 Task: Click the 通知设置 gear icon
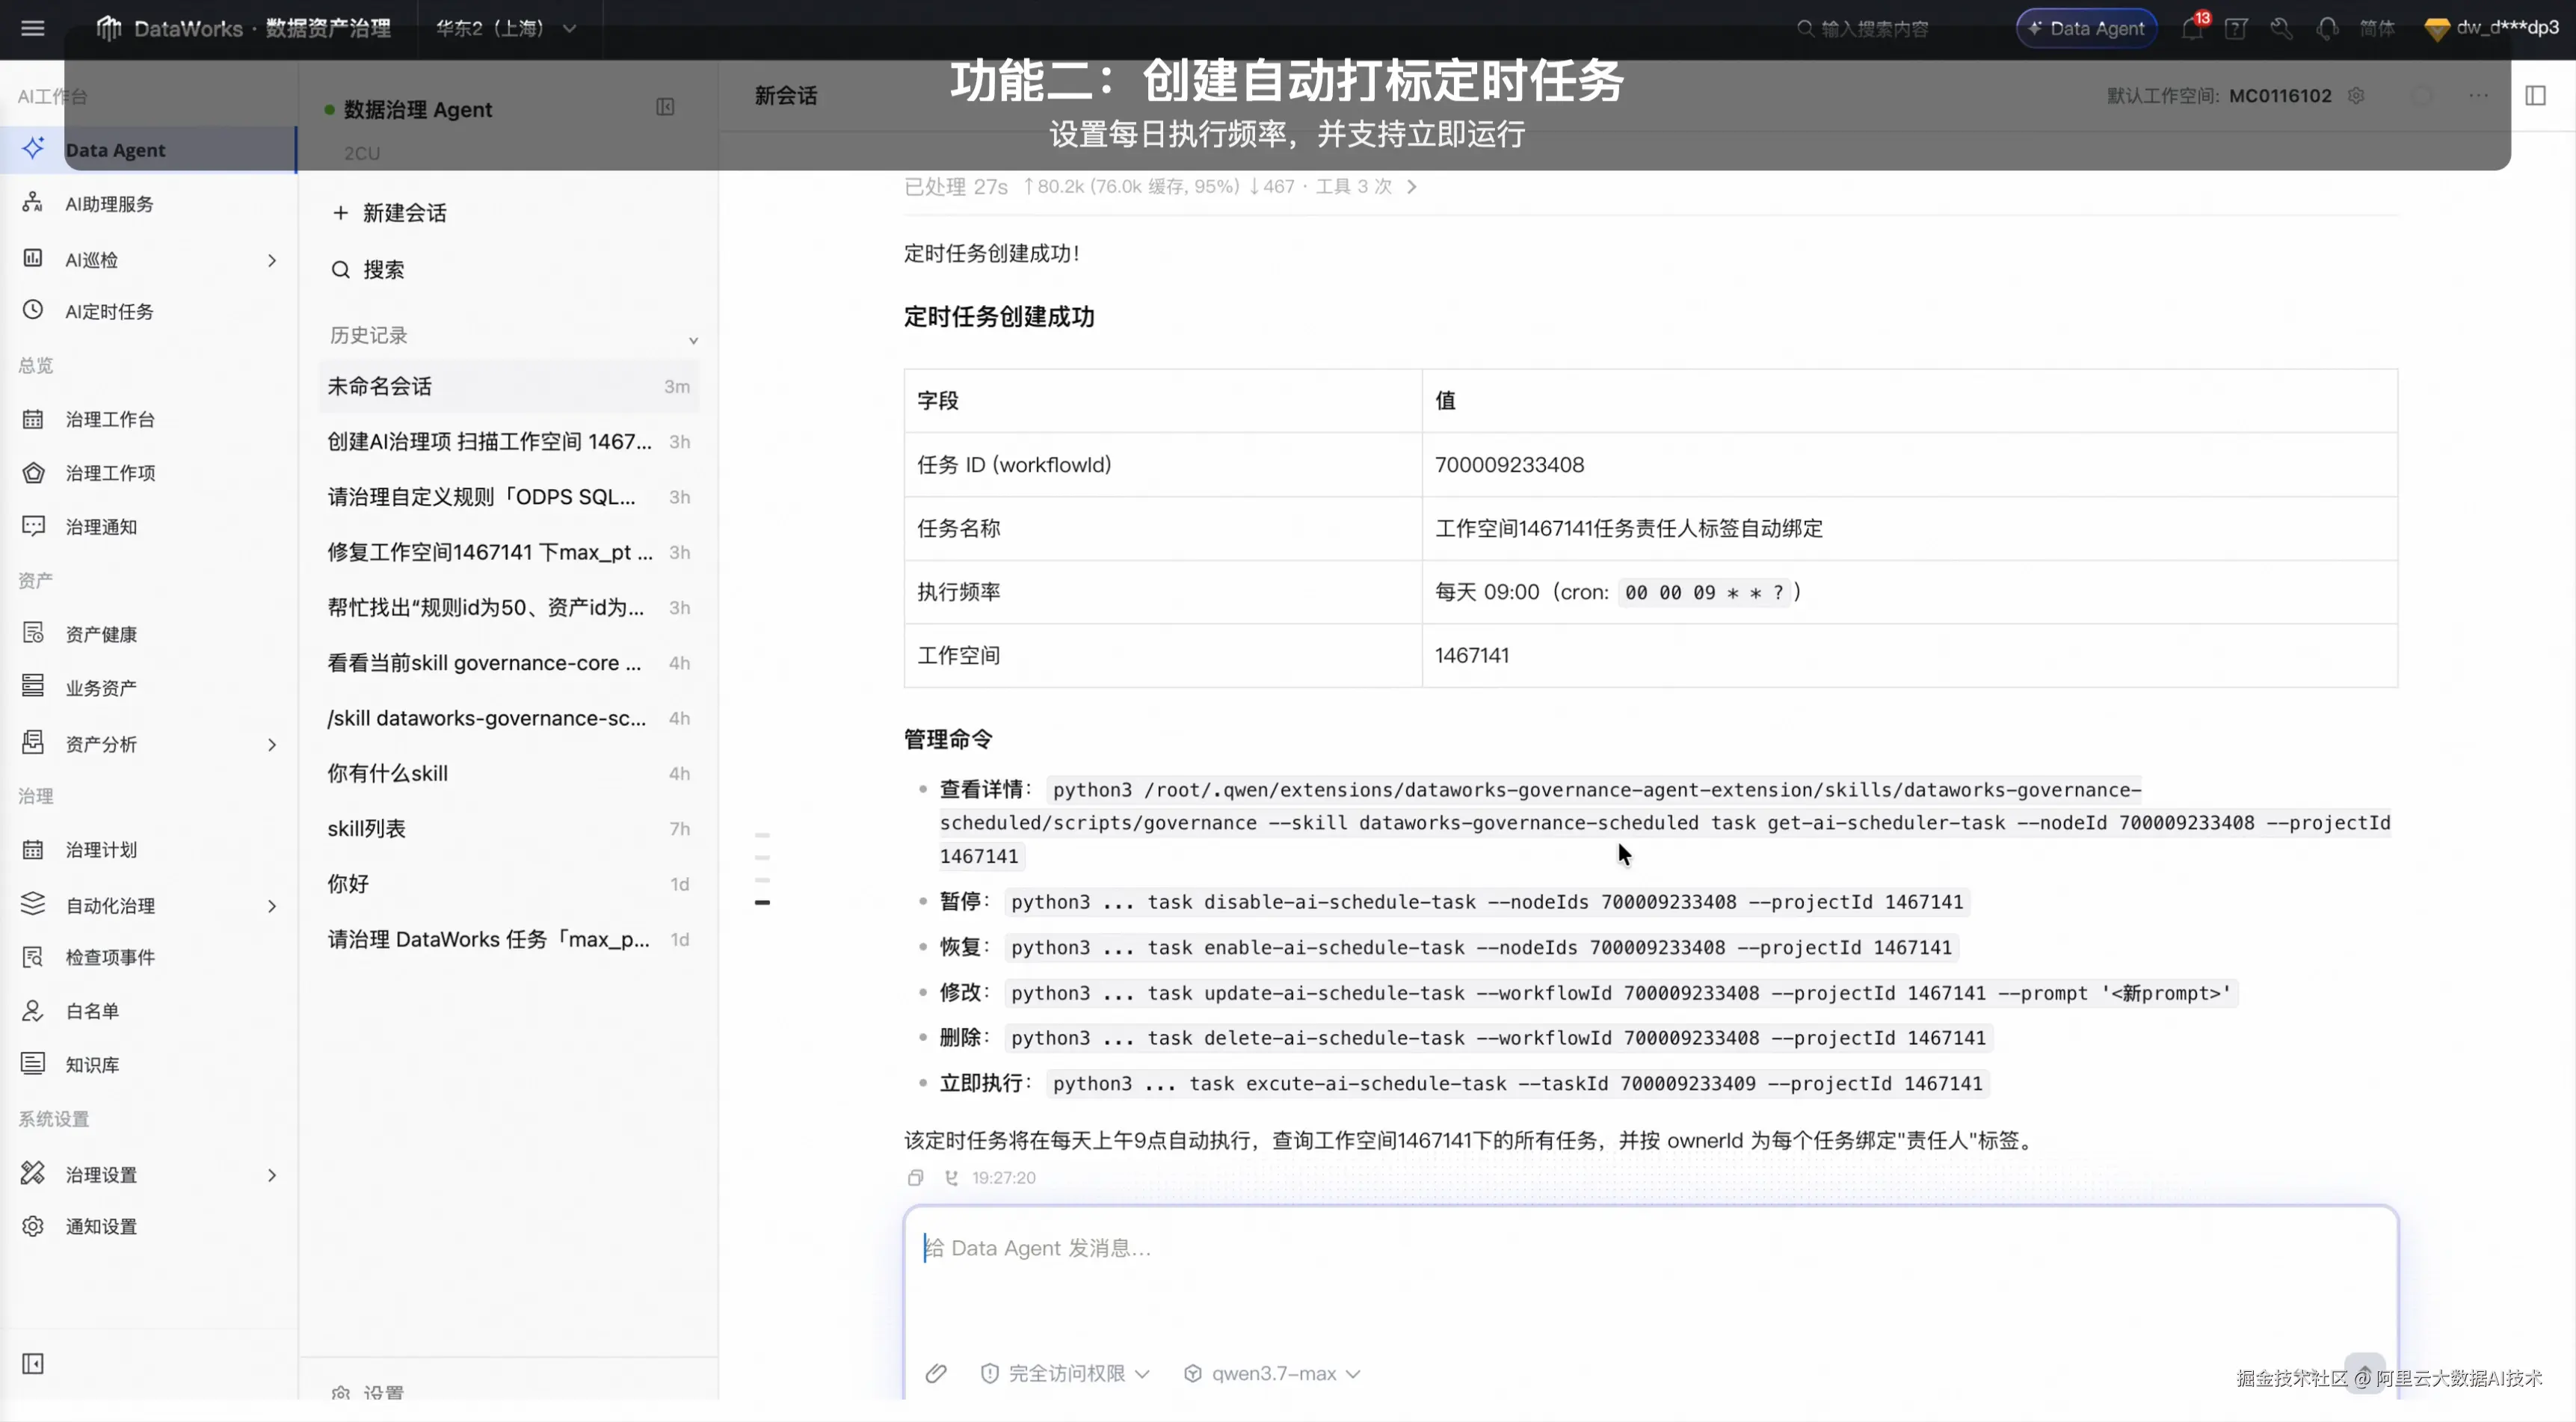pos(33,1226)
